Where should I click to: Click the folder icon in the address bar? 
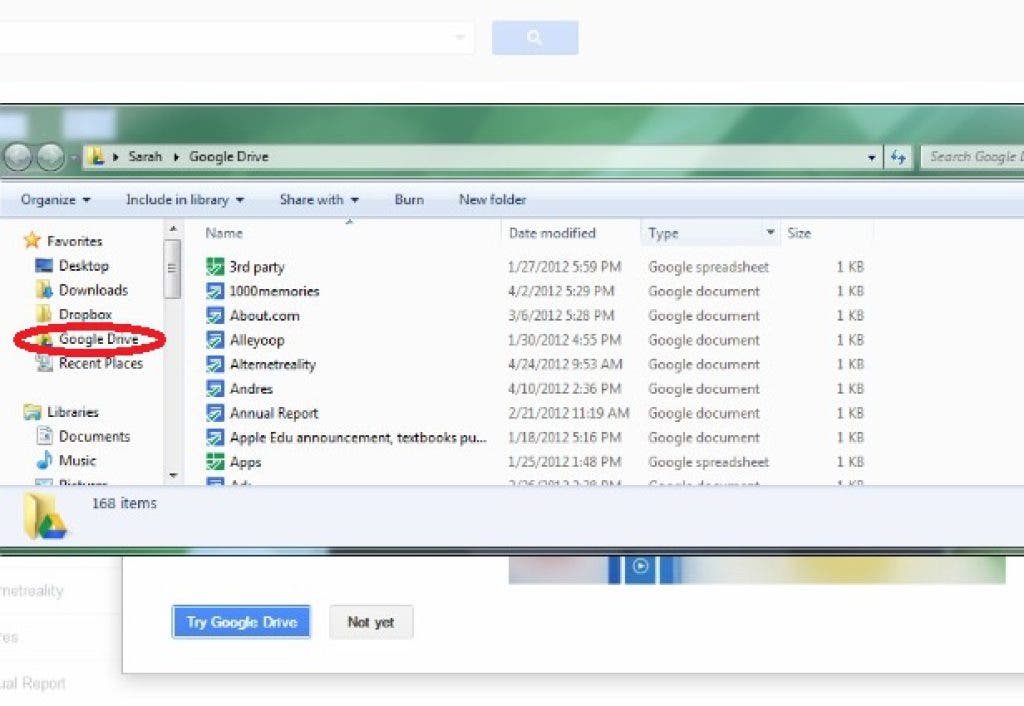pyautogui.click(x=96, y=156)
